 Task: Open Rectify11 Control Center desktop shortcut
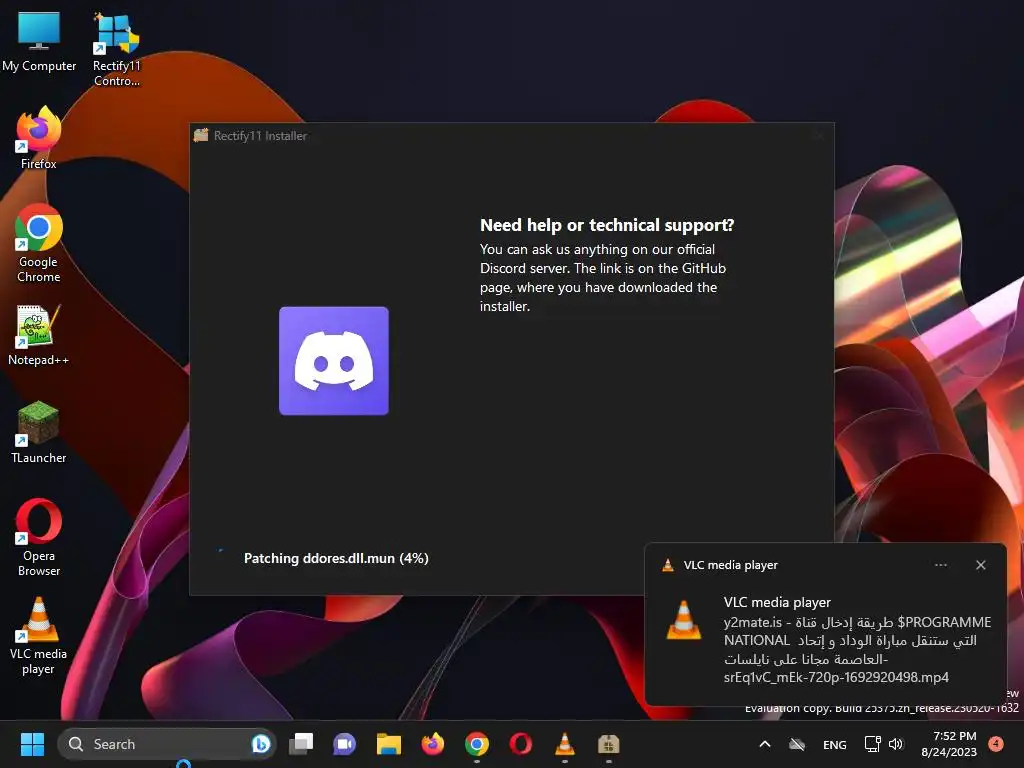116,50
